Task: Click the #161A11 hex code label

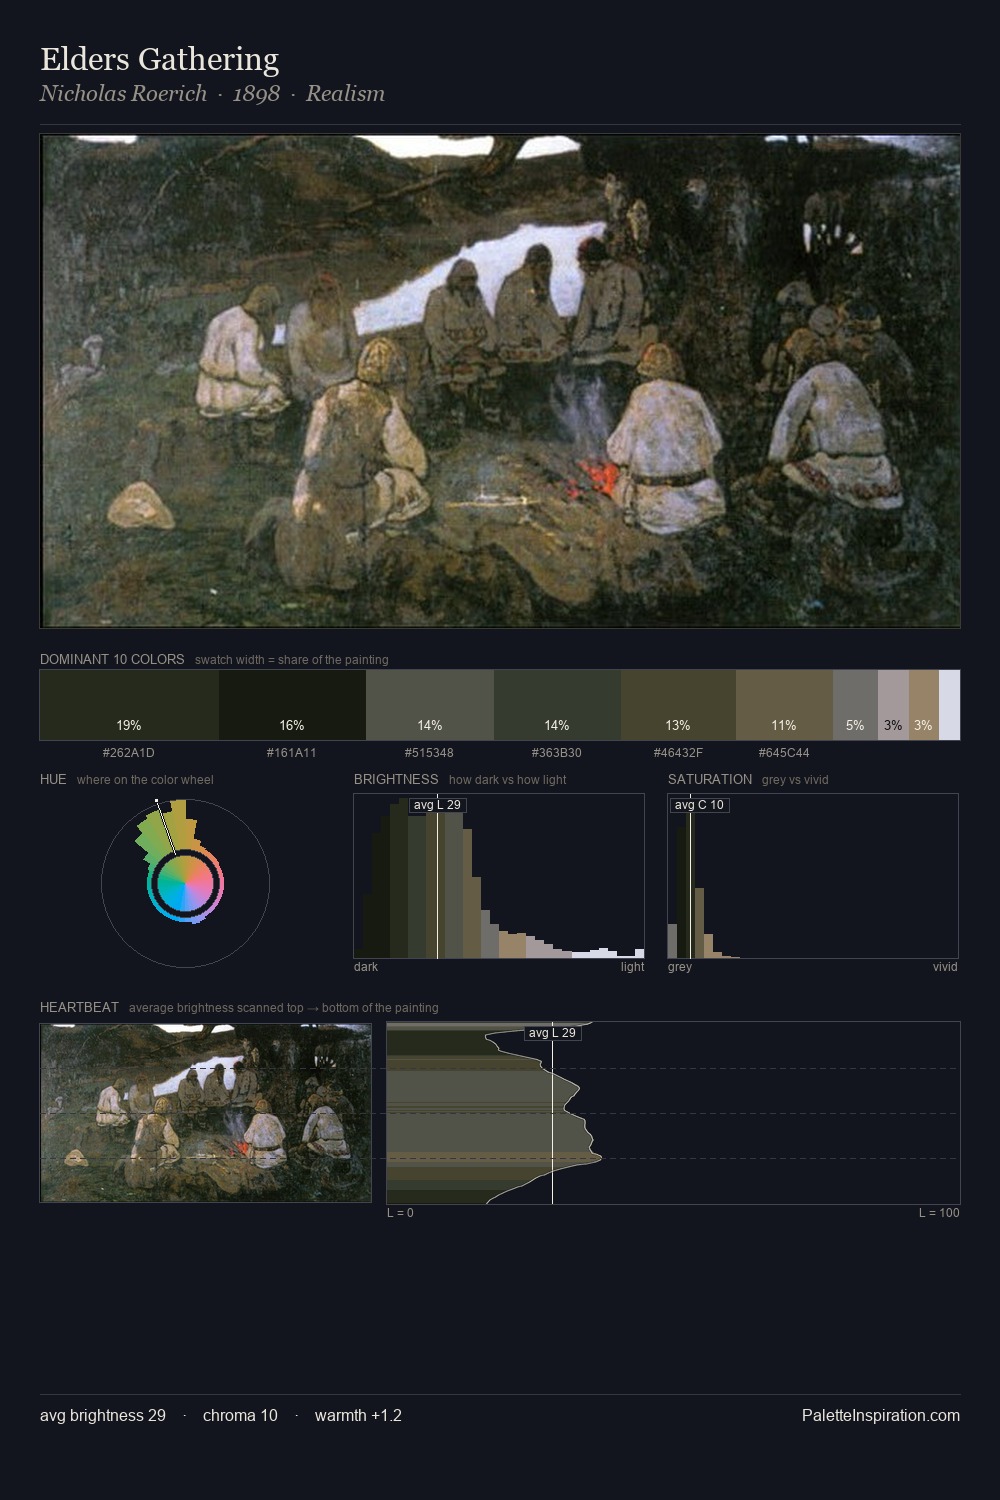Action: (292, 753)
